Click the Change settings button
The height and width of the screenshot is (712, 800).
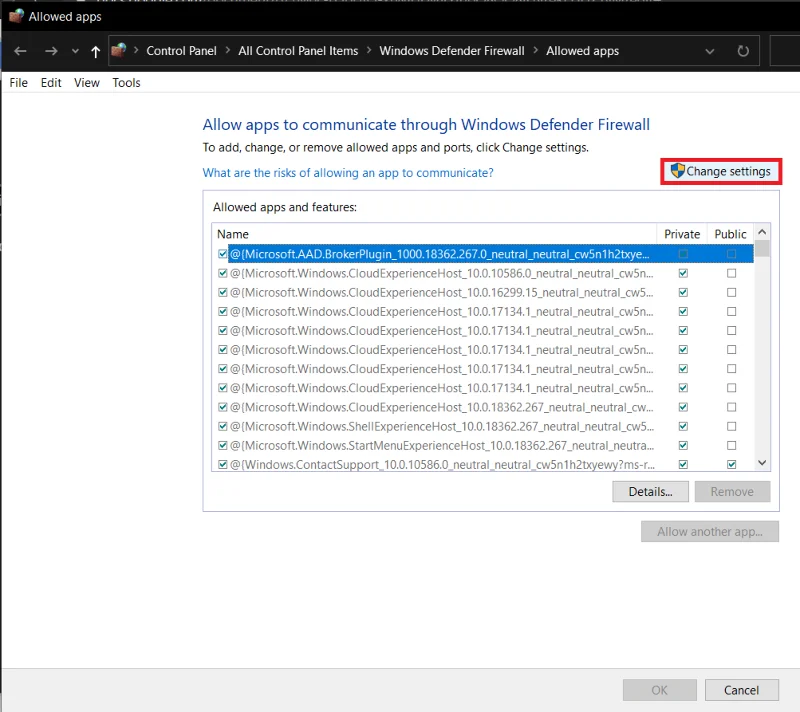tap(721, 171)
